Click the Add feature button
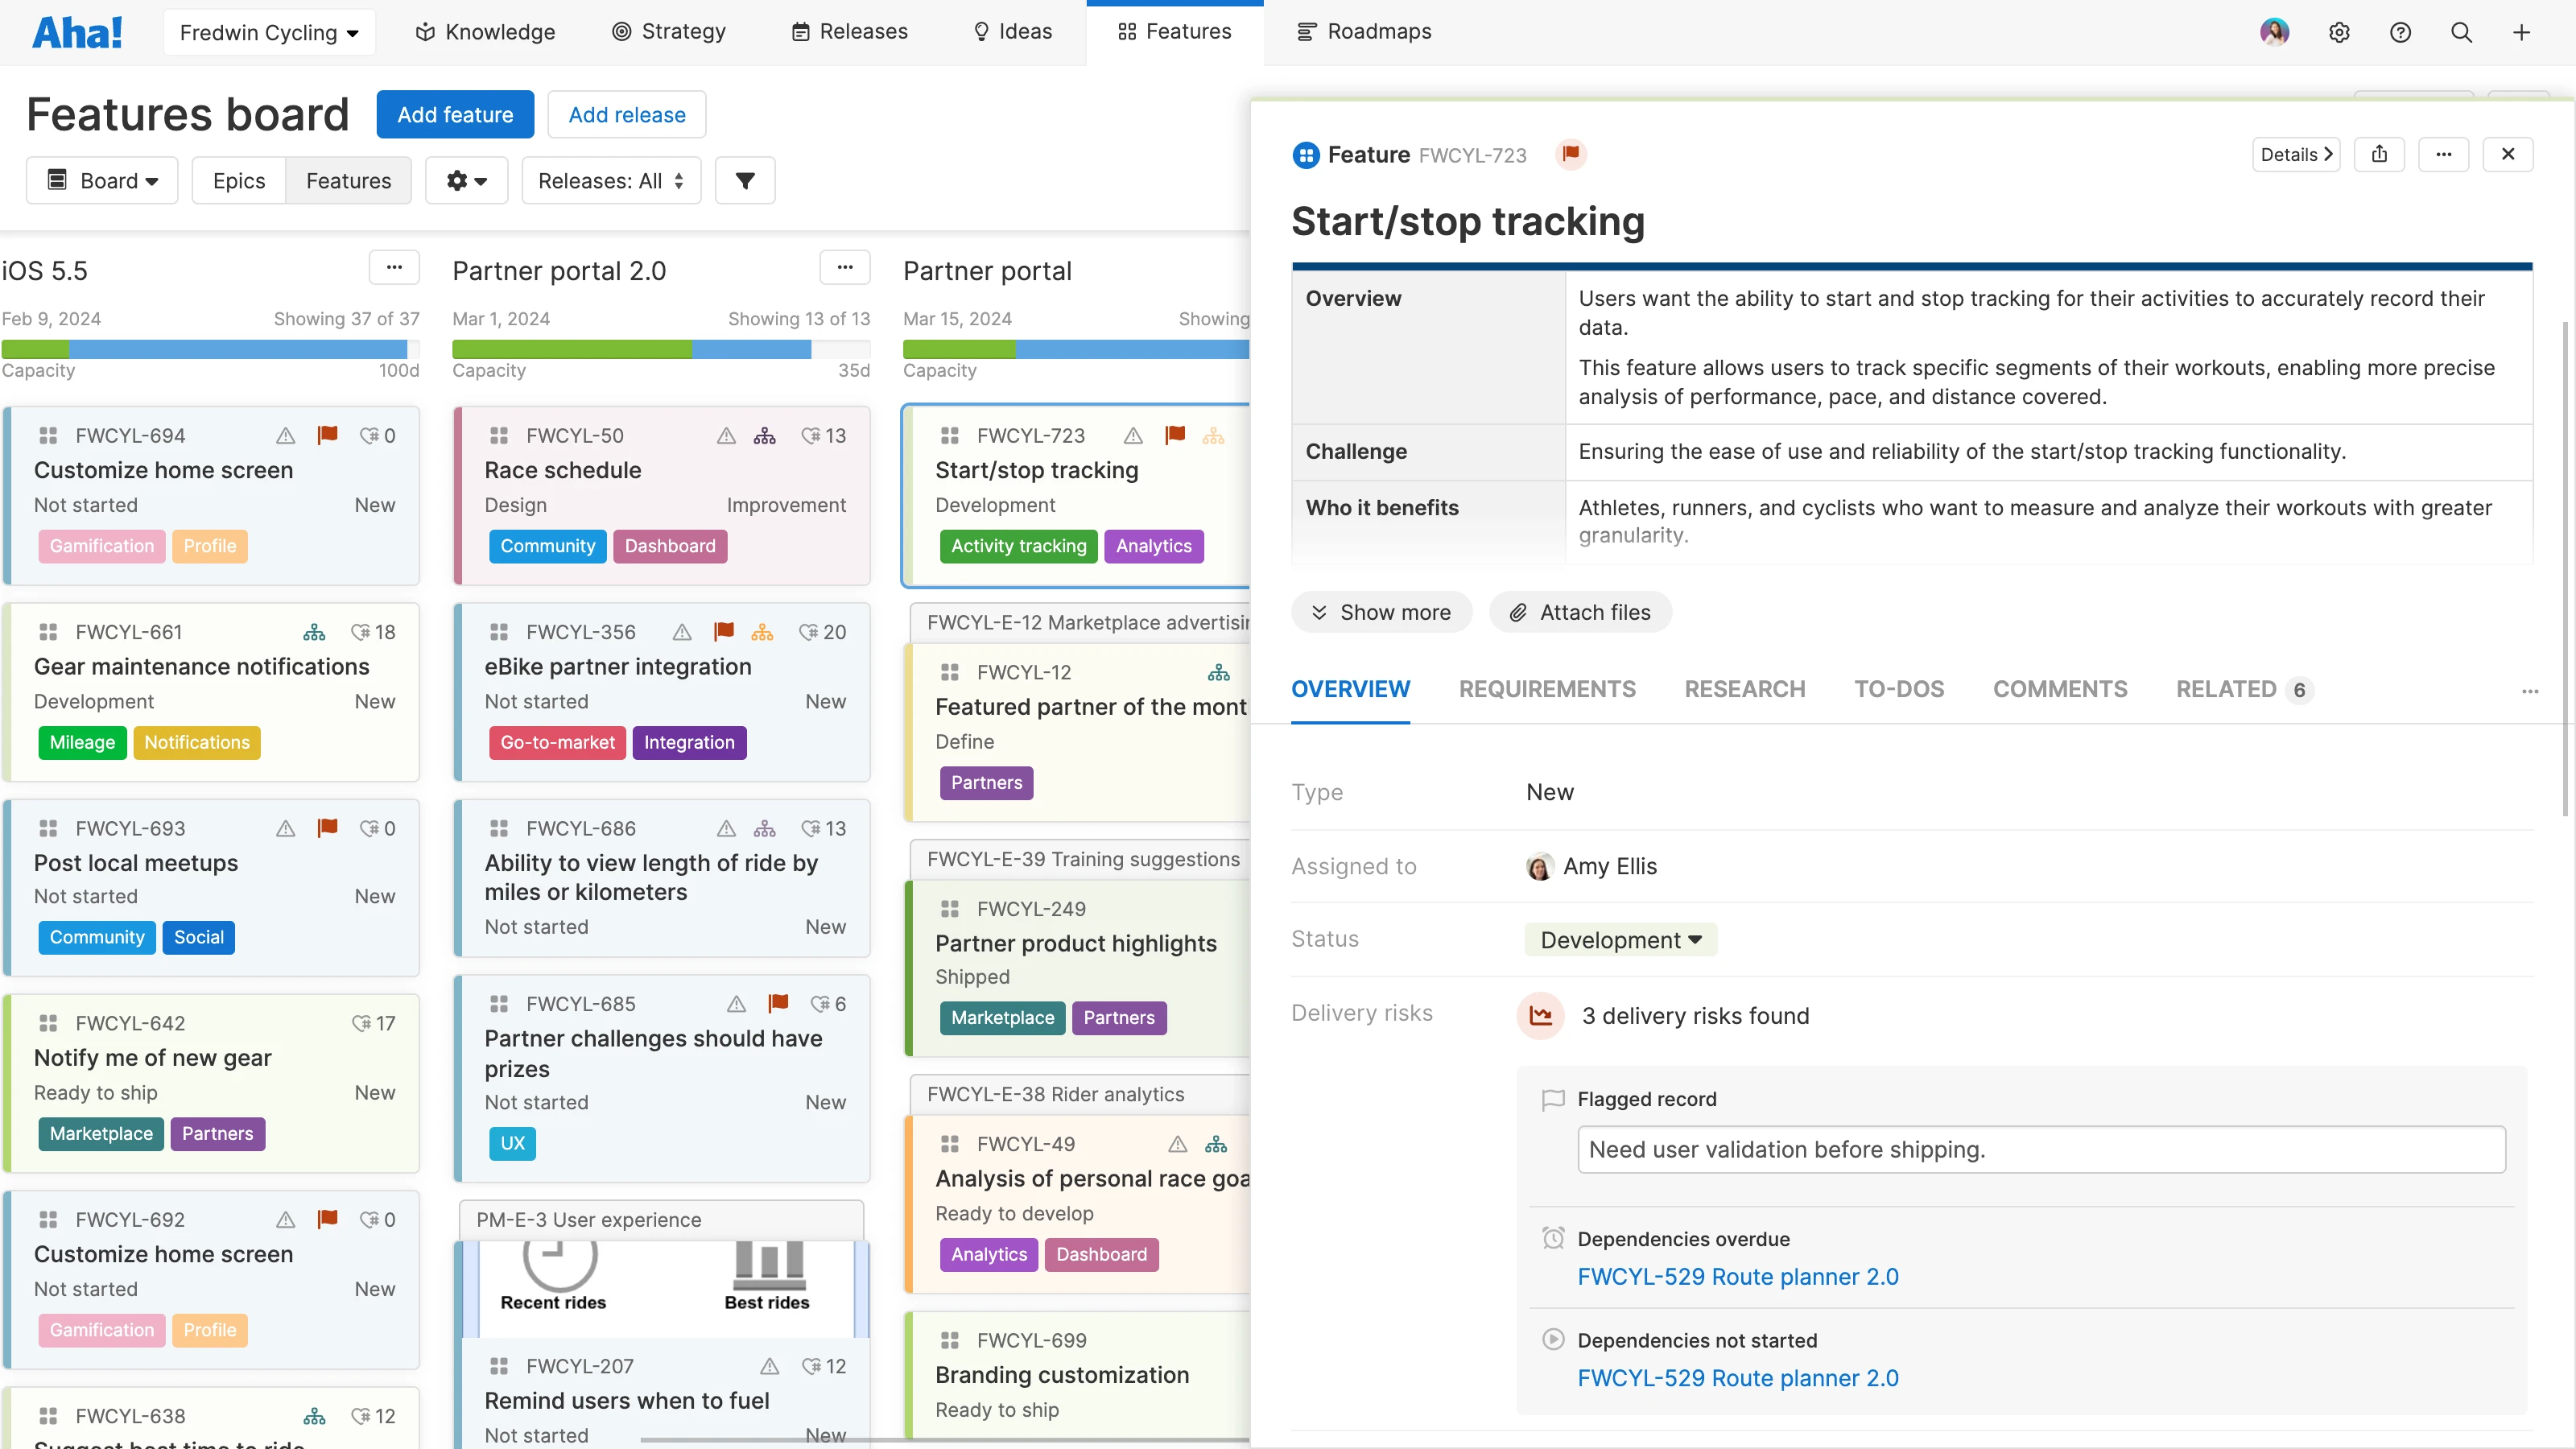The image size is (2576, 1449). [455, 114]
